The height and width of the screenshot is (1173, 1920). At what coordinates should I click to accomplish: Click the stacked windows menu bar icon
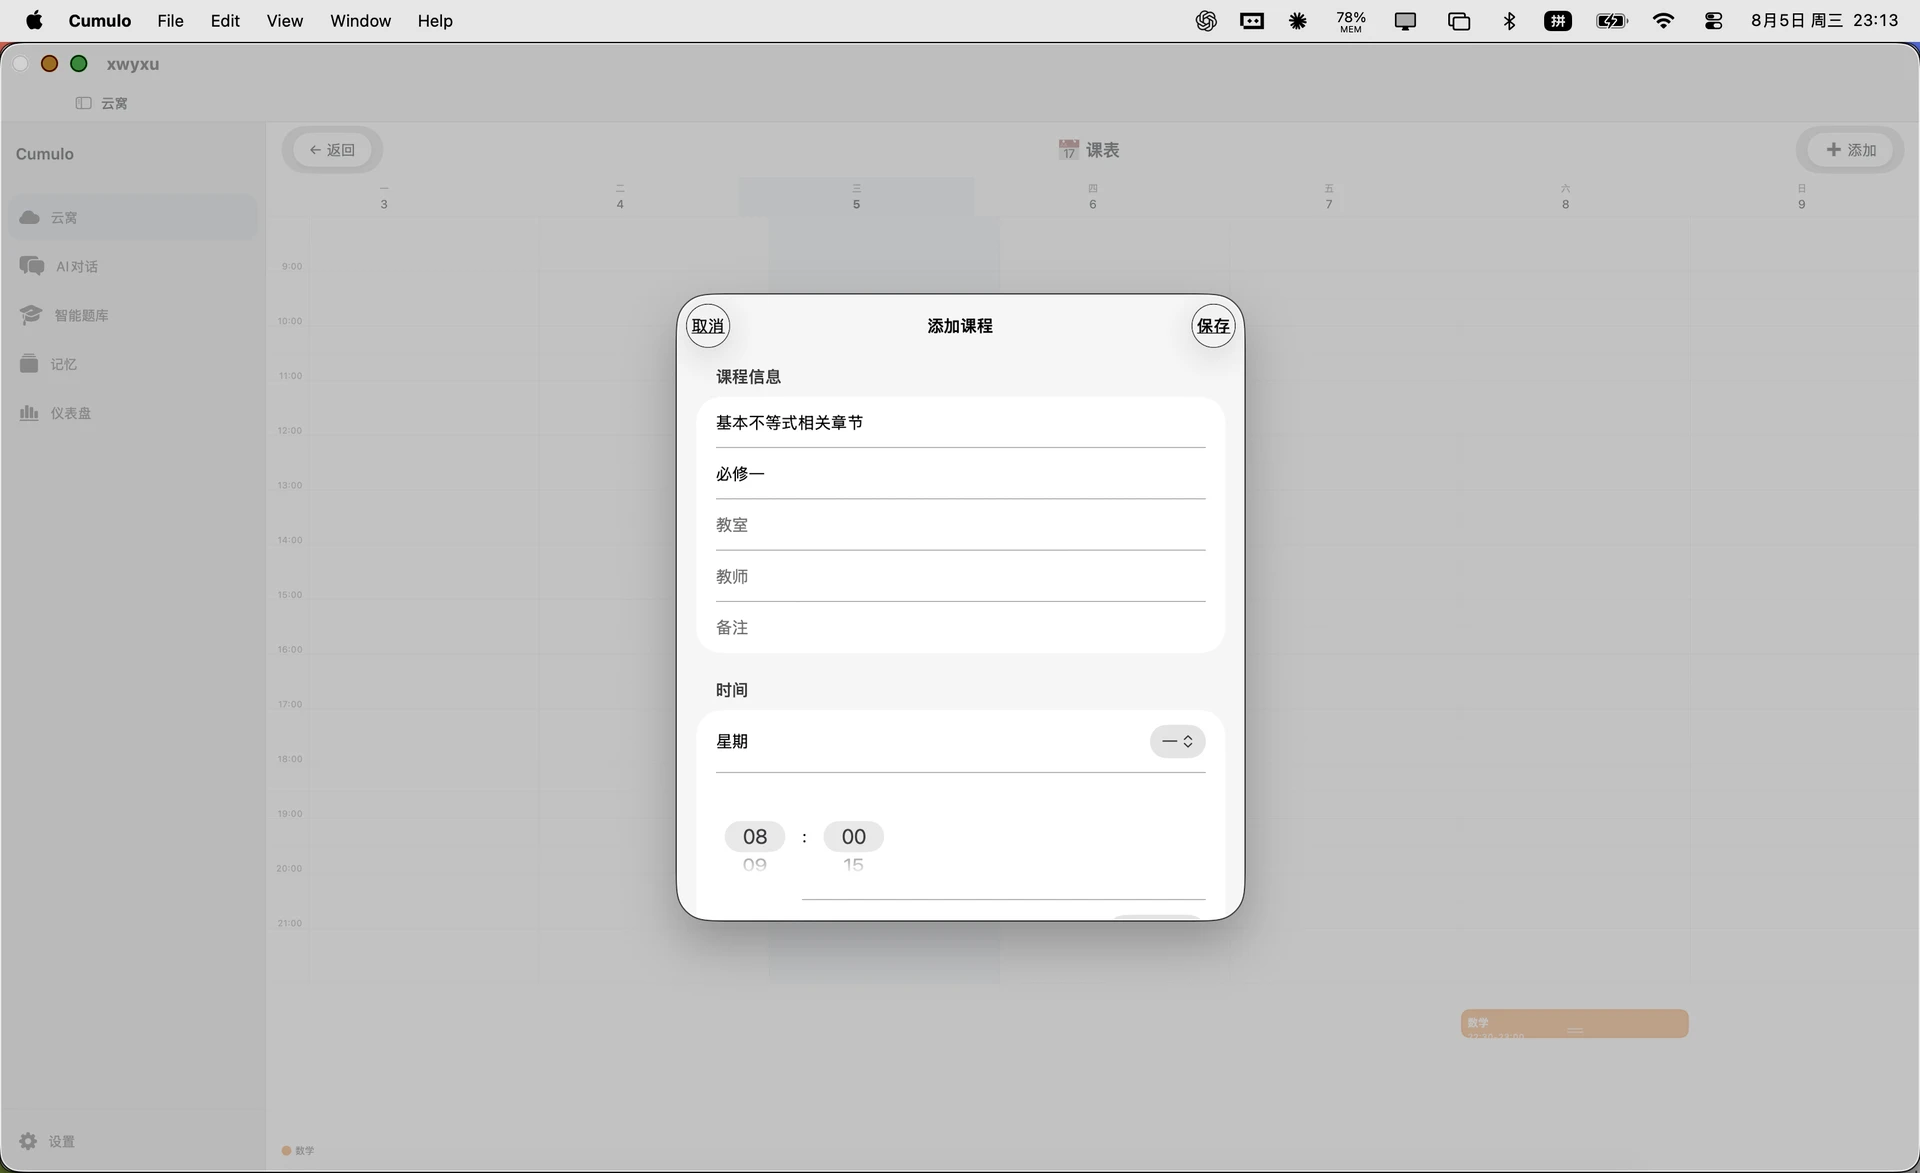pos(1459,21)
